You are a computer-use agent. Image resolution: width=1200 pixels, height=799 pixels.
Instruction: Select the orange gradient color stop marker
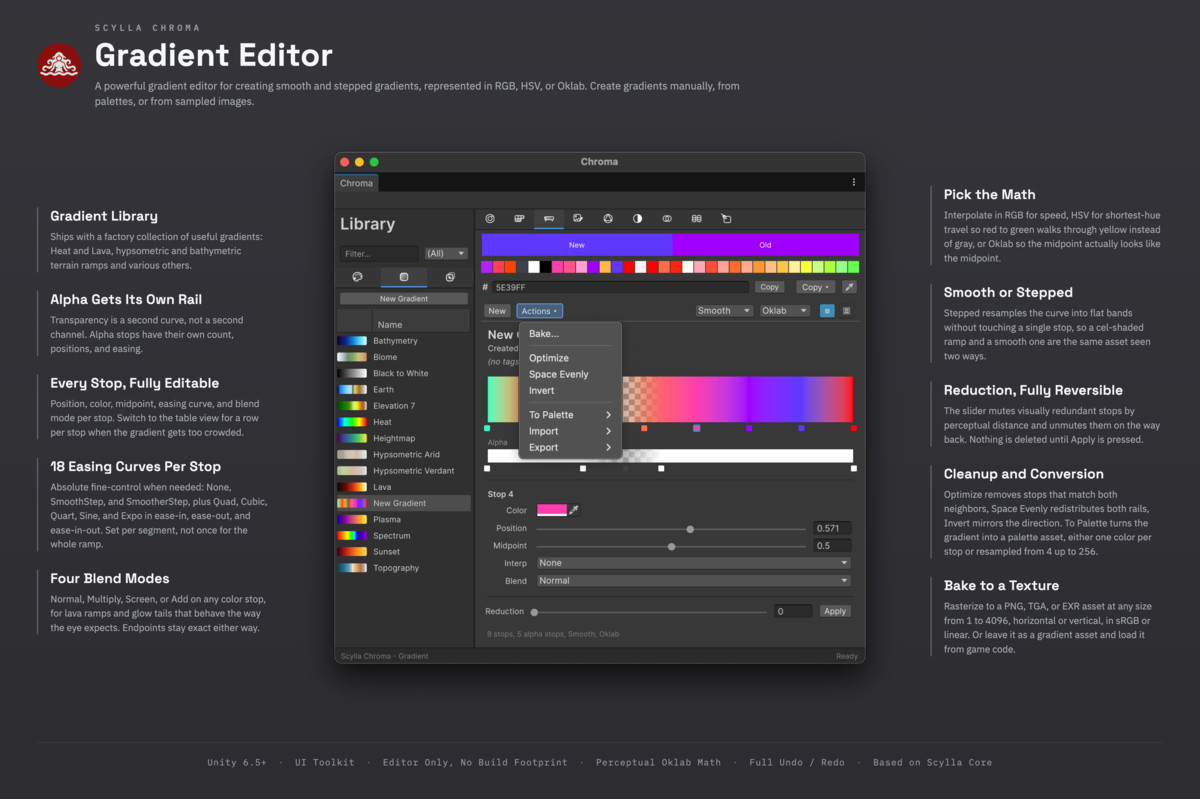click(644, 428)
